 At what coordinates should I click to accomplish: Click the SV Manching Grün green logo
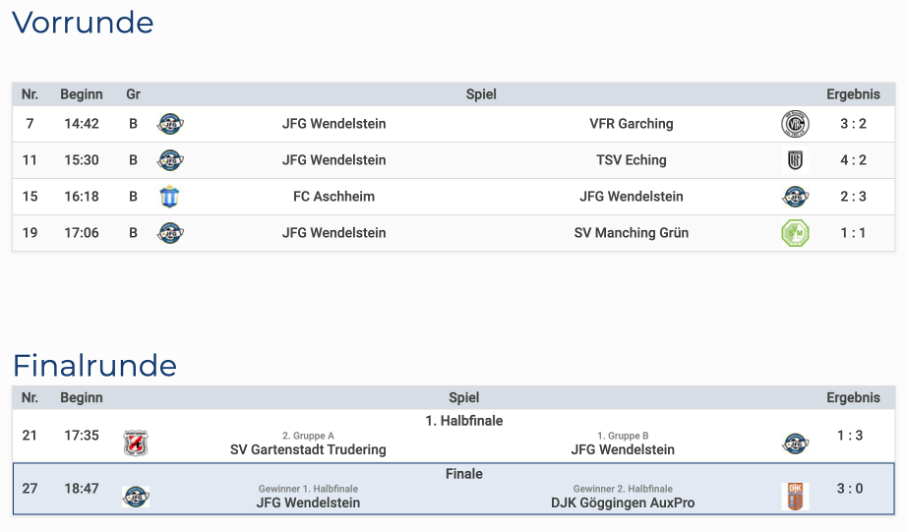795,233
